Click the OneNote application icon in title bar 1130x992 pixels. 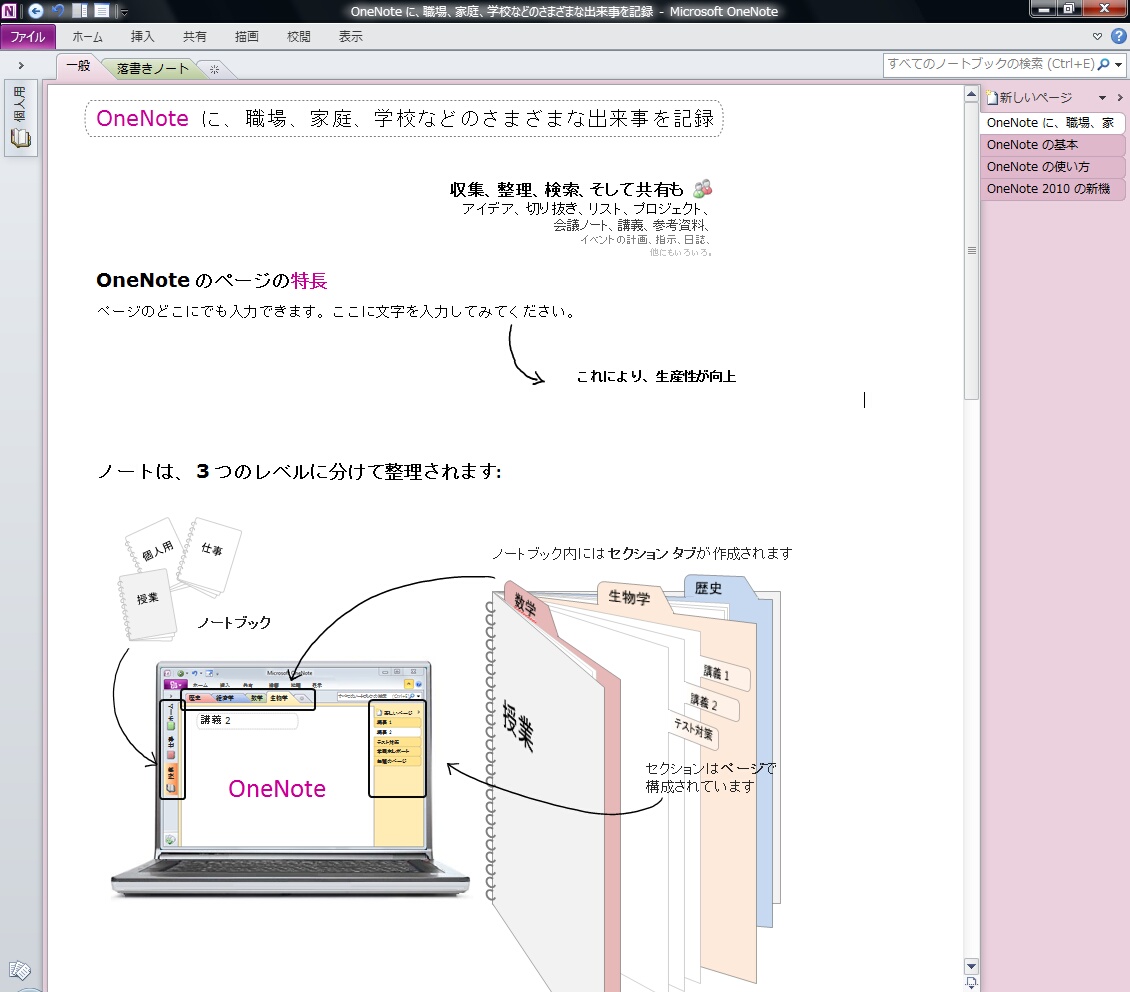9,11
